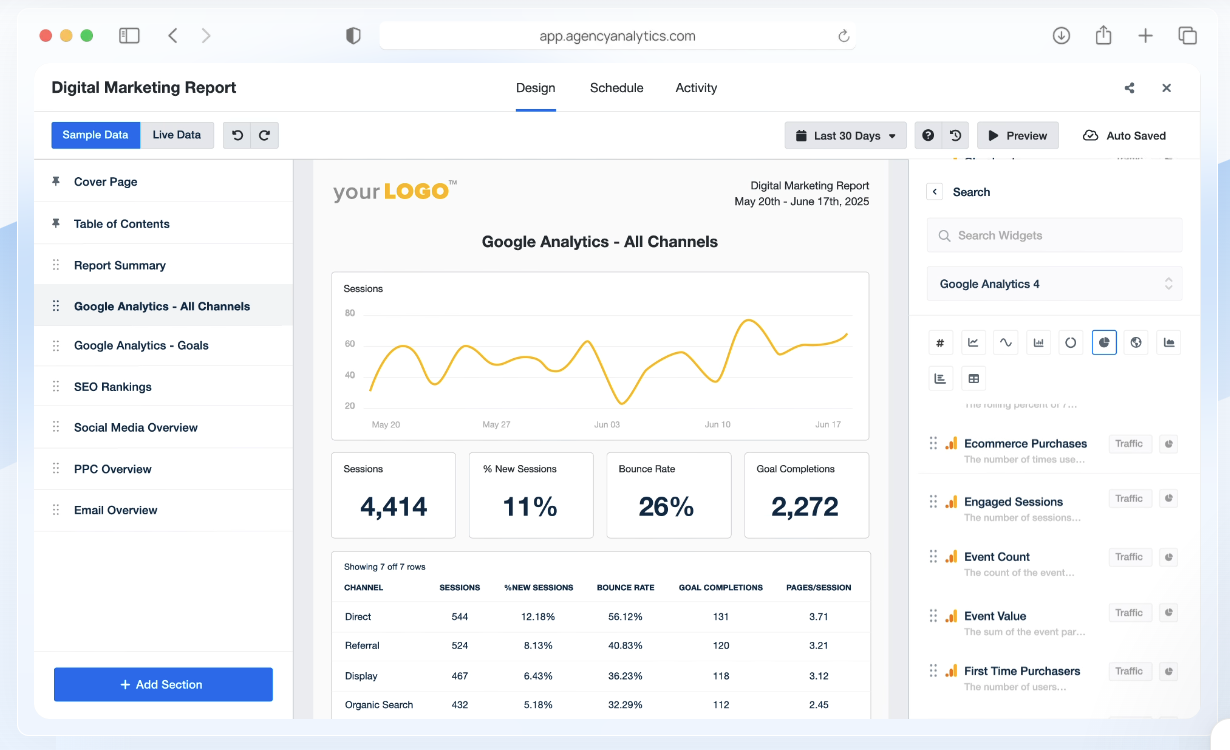Click the Add Section button
The height and width of the screenshot is (750, 1230).
pyautogui.click(x=163, y=684)
